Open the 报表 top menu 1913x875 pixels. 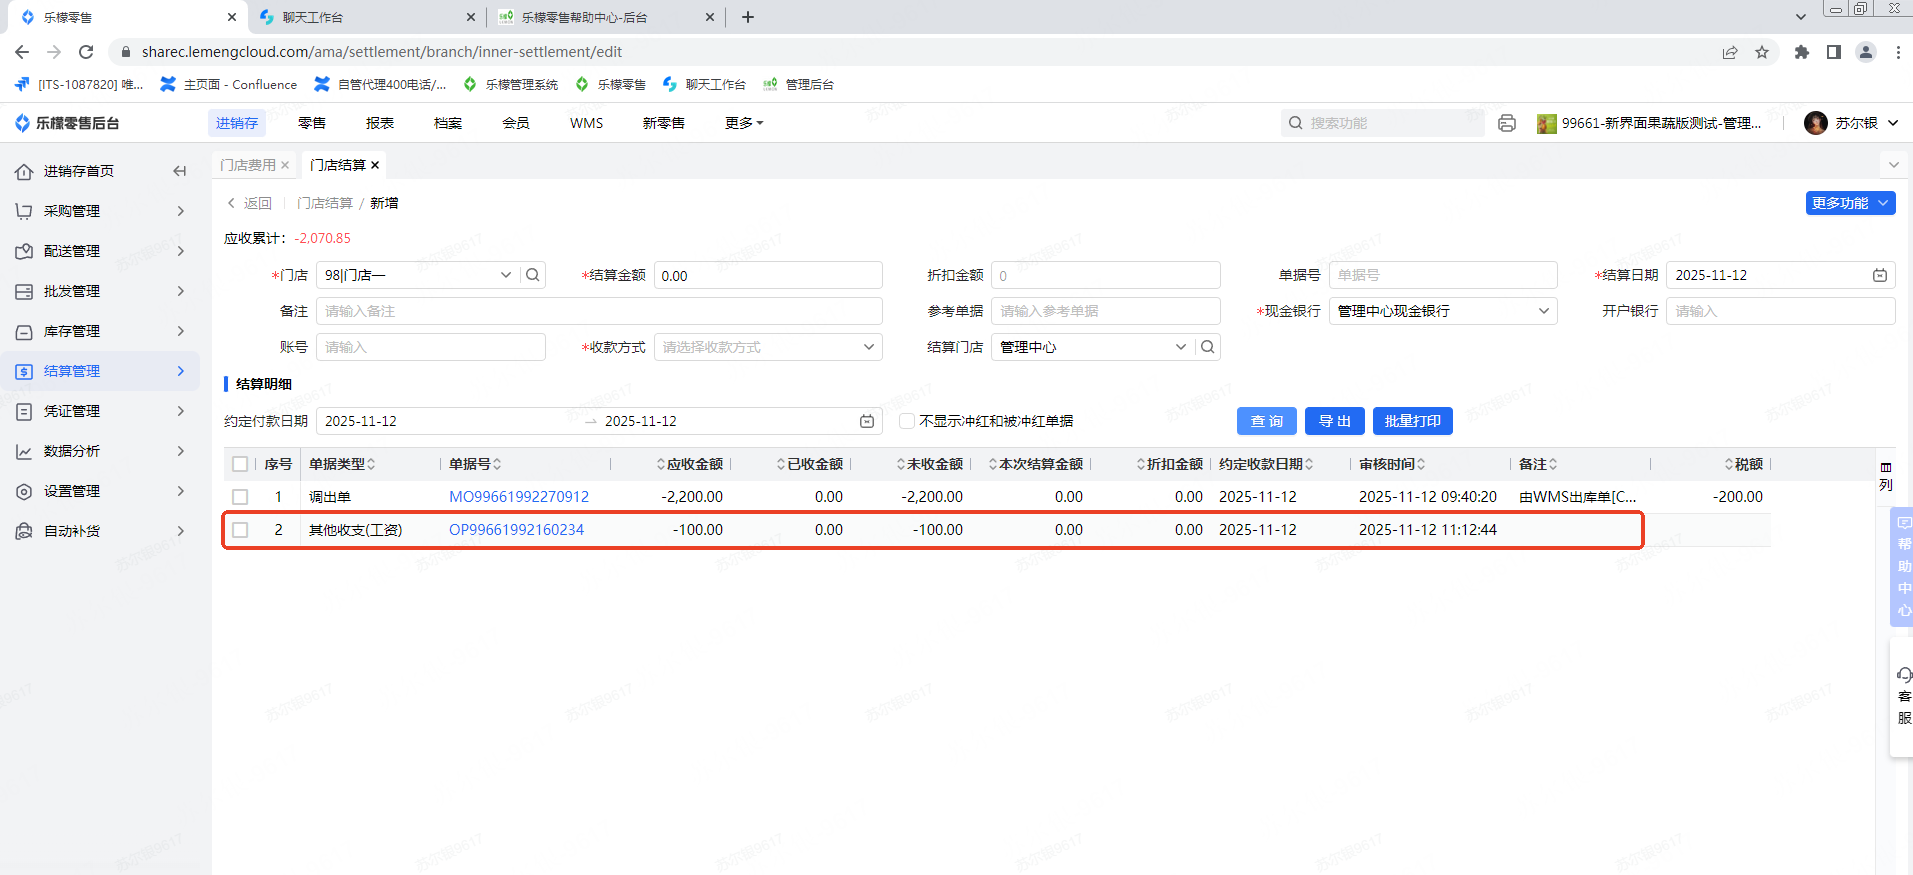coord(380,123)
